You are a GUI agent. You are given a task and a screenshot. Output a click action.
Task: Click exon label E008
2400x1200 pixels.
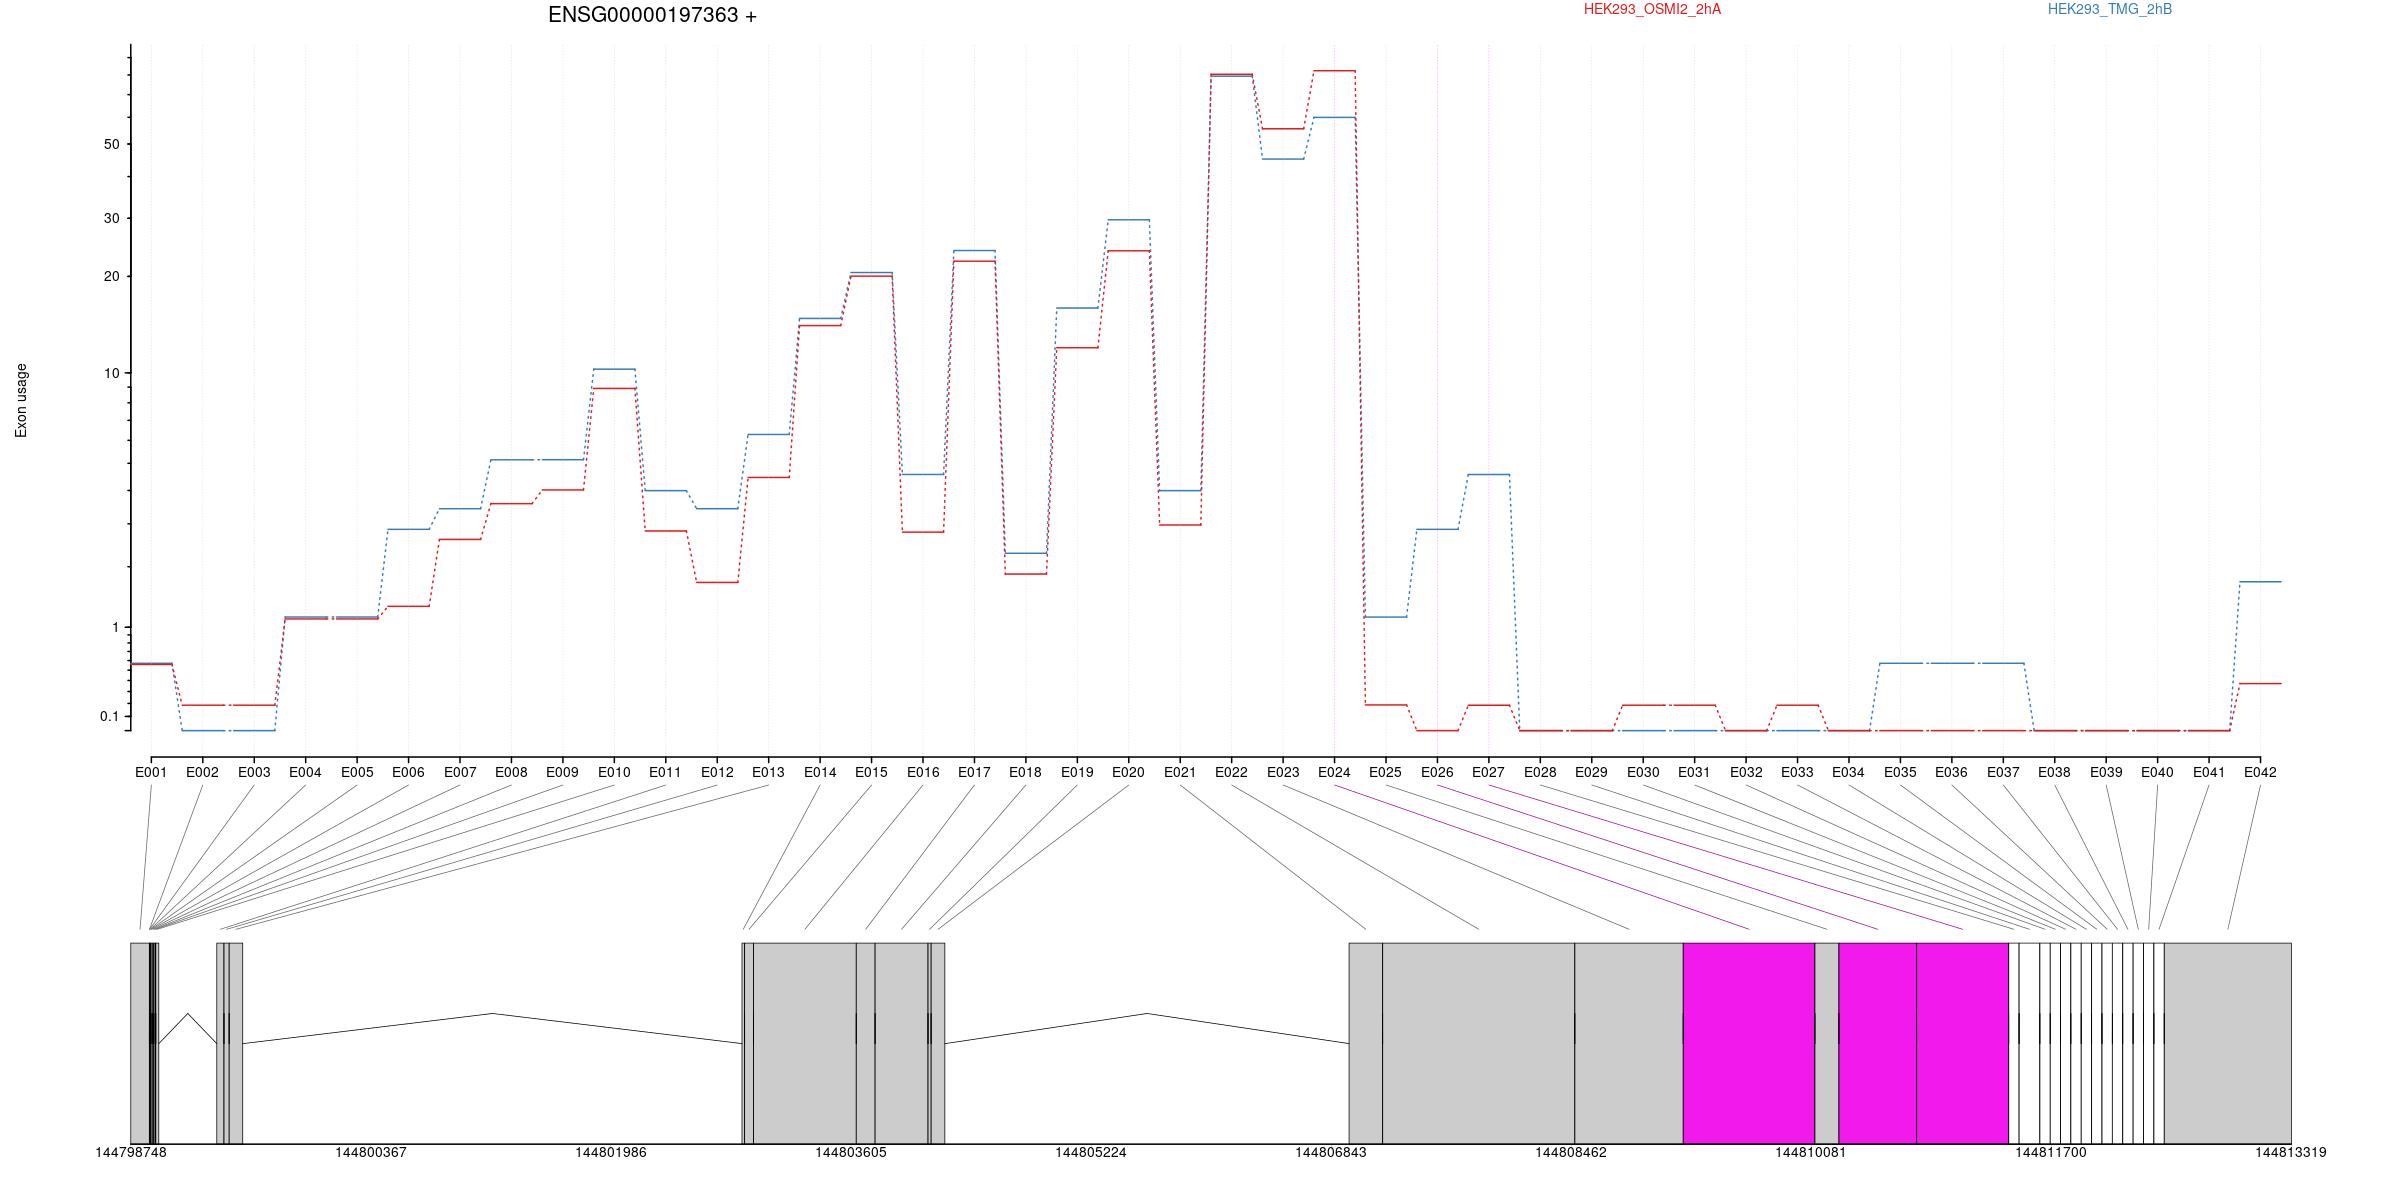(511, 772)
